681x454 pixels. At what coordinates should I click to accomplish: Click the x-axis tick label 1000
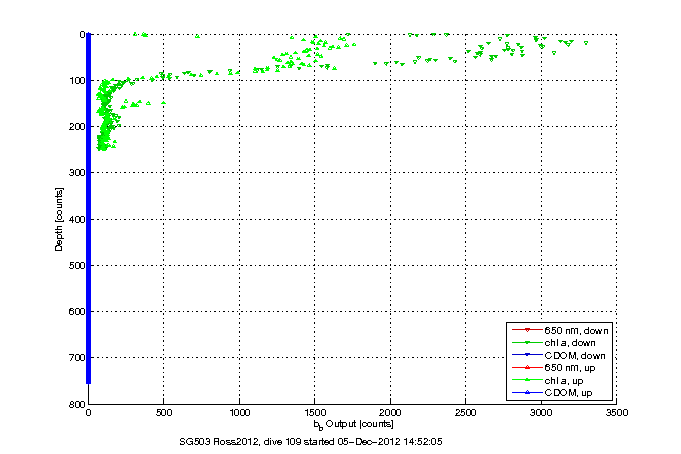coord(239,412)
